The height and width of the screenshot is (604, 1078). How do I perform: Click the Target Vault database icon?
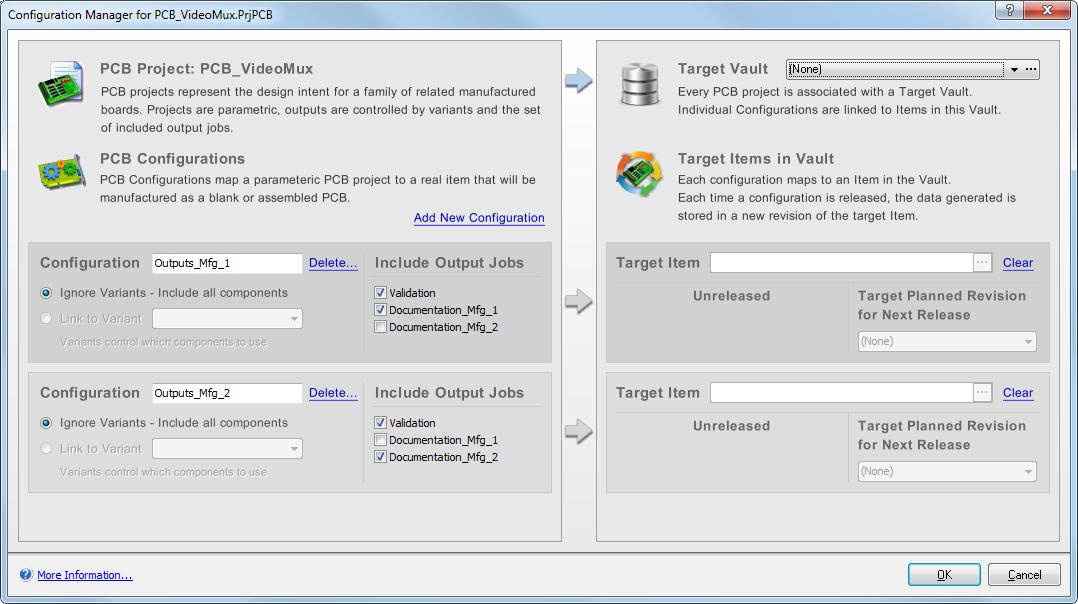(640, 84)
